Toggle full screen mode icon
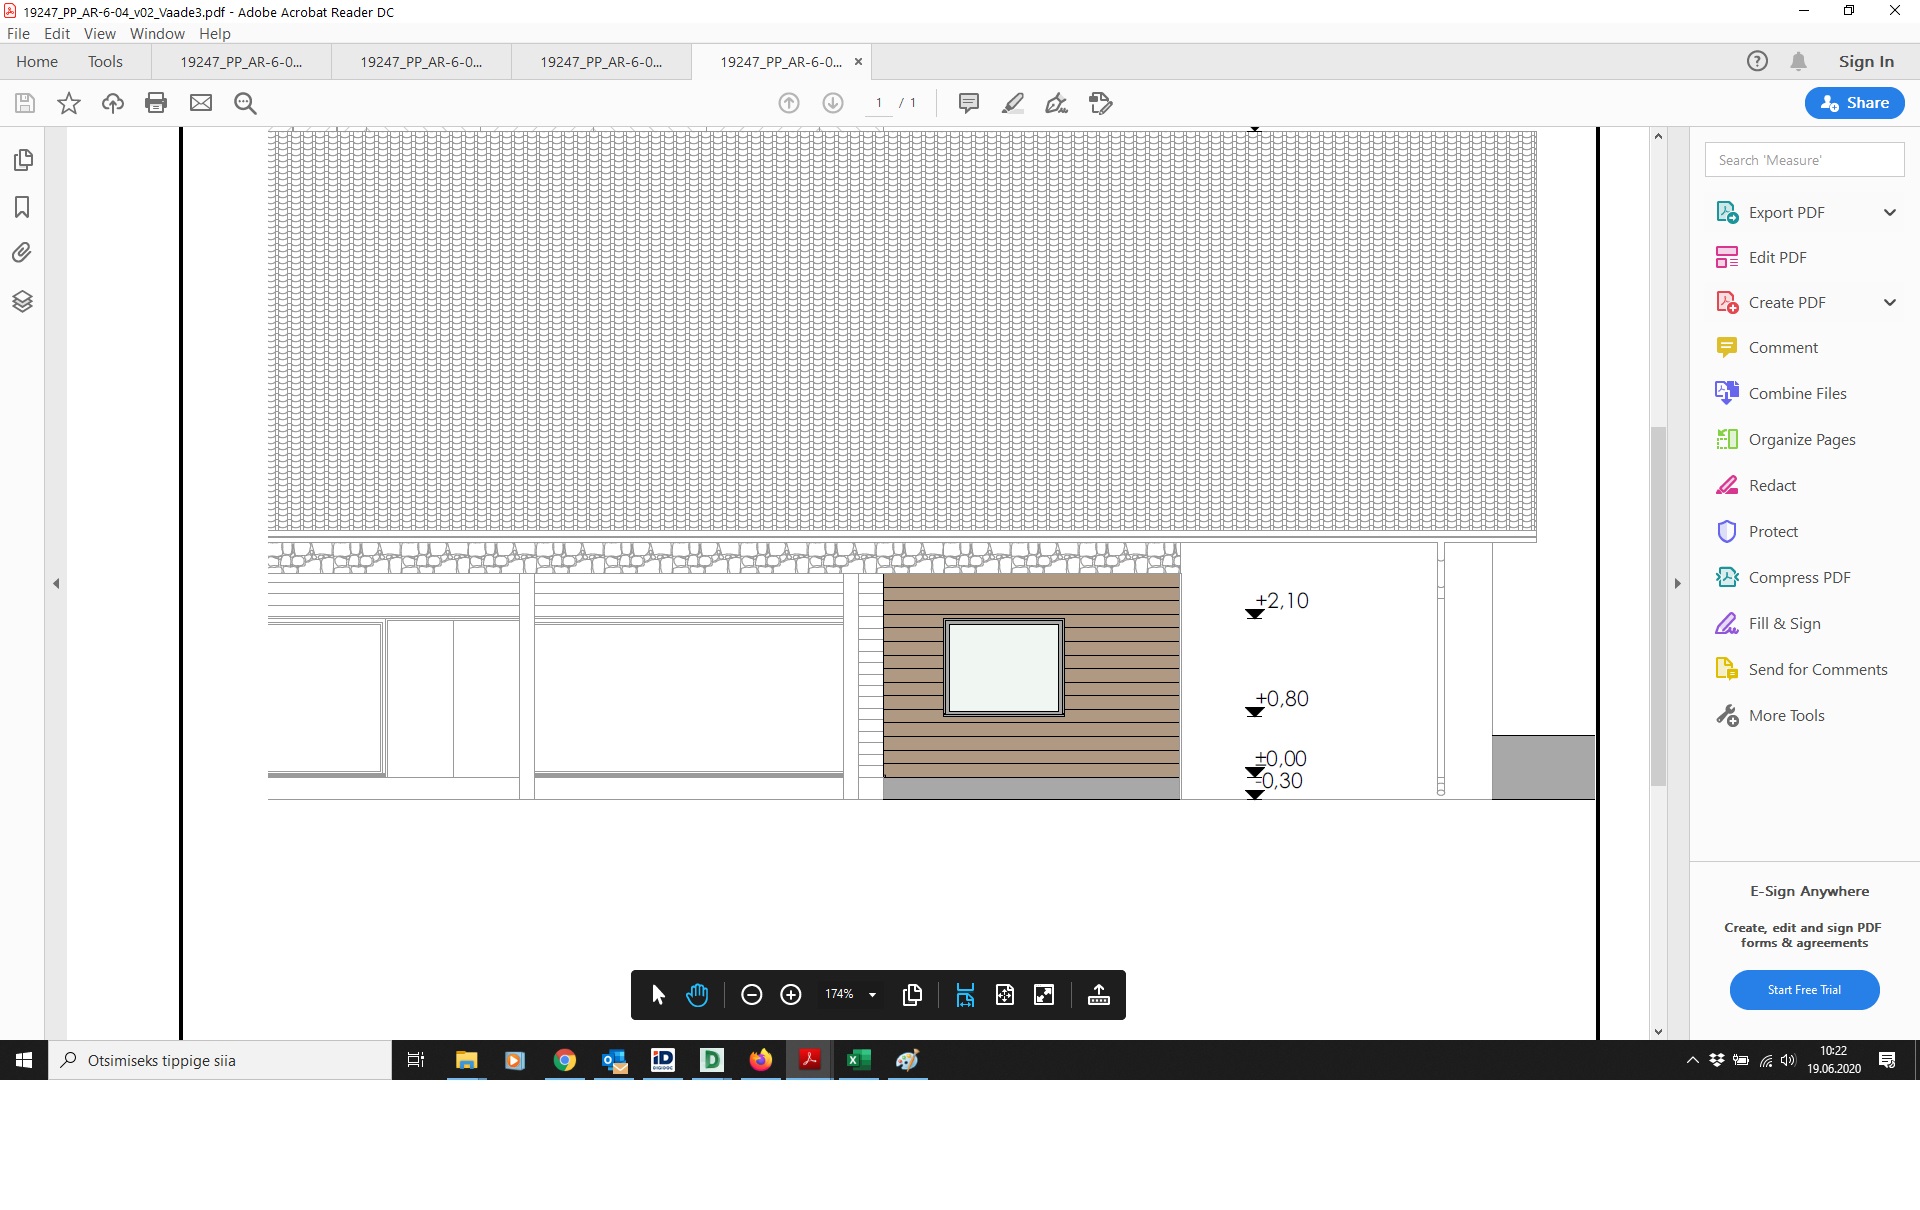The width and height of the screenshot is (1920, 1210). tap(1044, 995)
